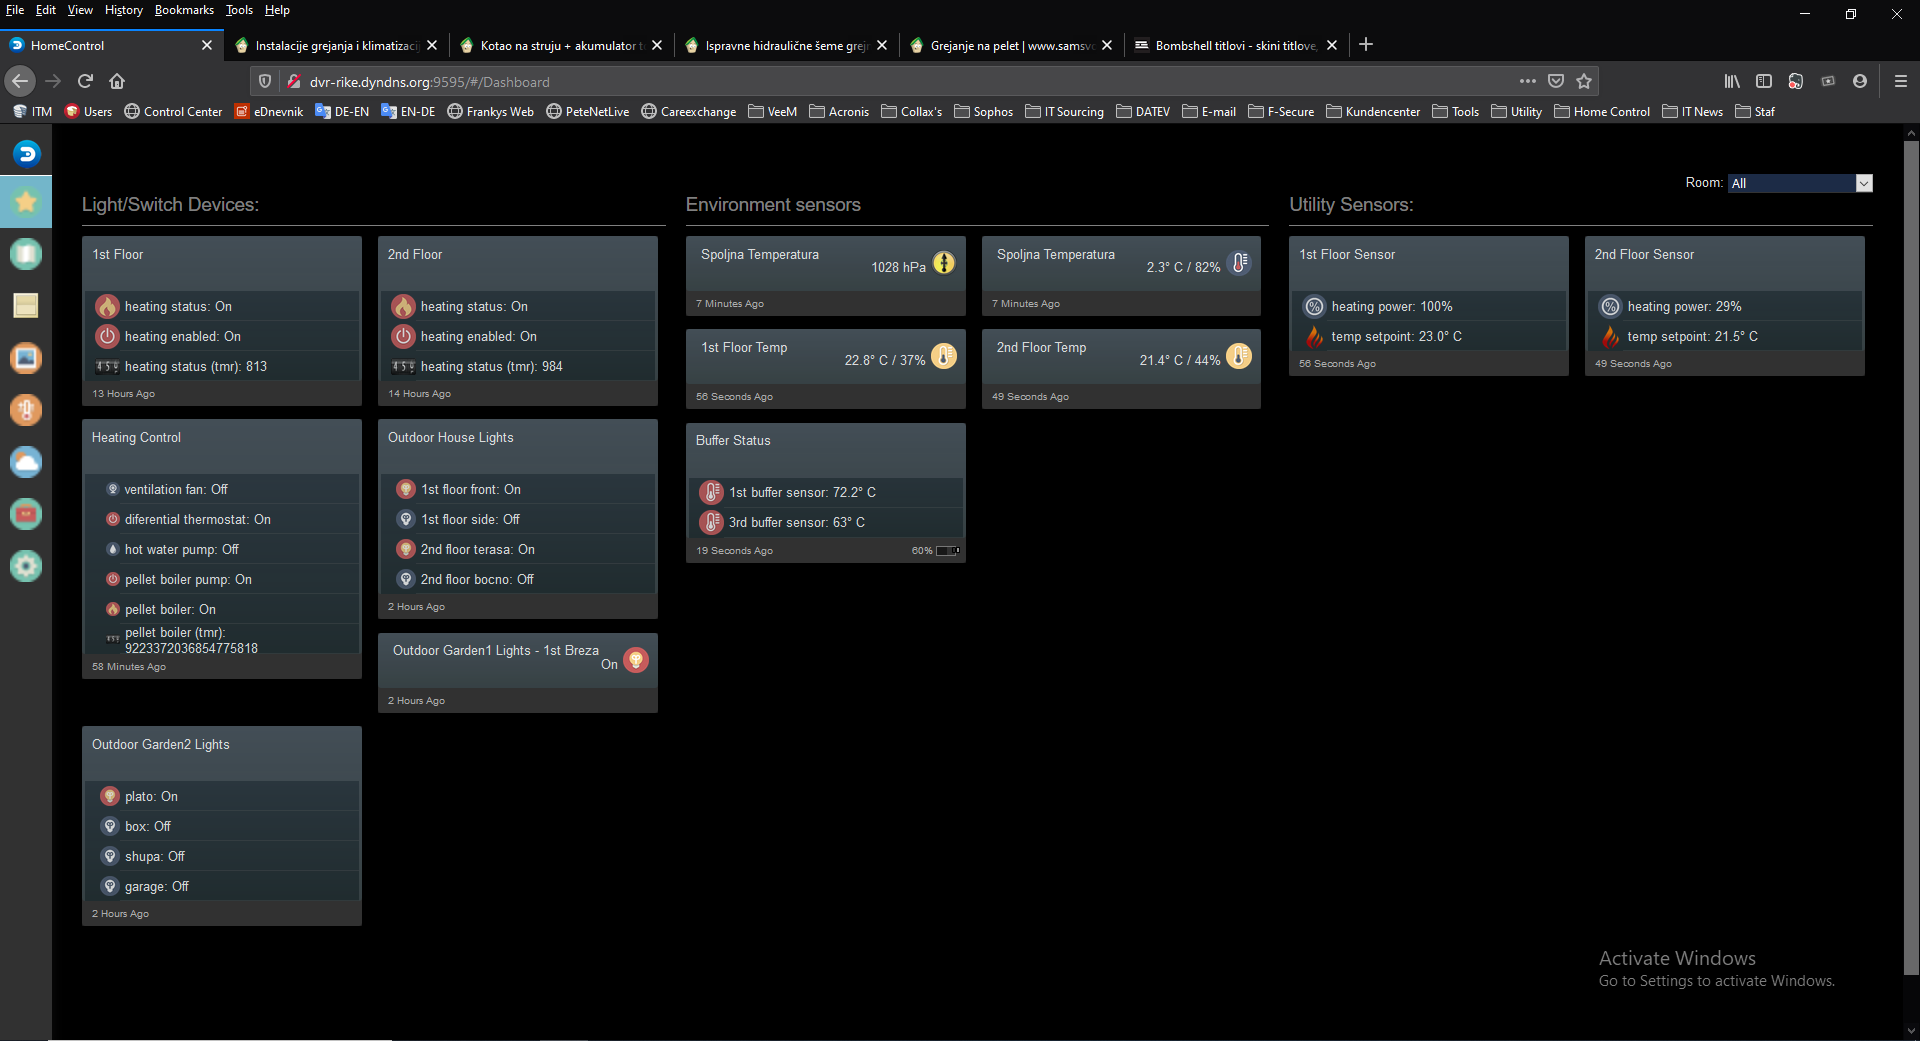Viewport: 1920px width, 1041px height.
Task: Click the red briefcase sidebar icon
Action: [26, 514]
